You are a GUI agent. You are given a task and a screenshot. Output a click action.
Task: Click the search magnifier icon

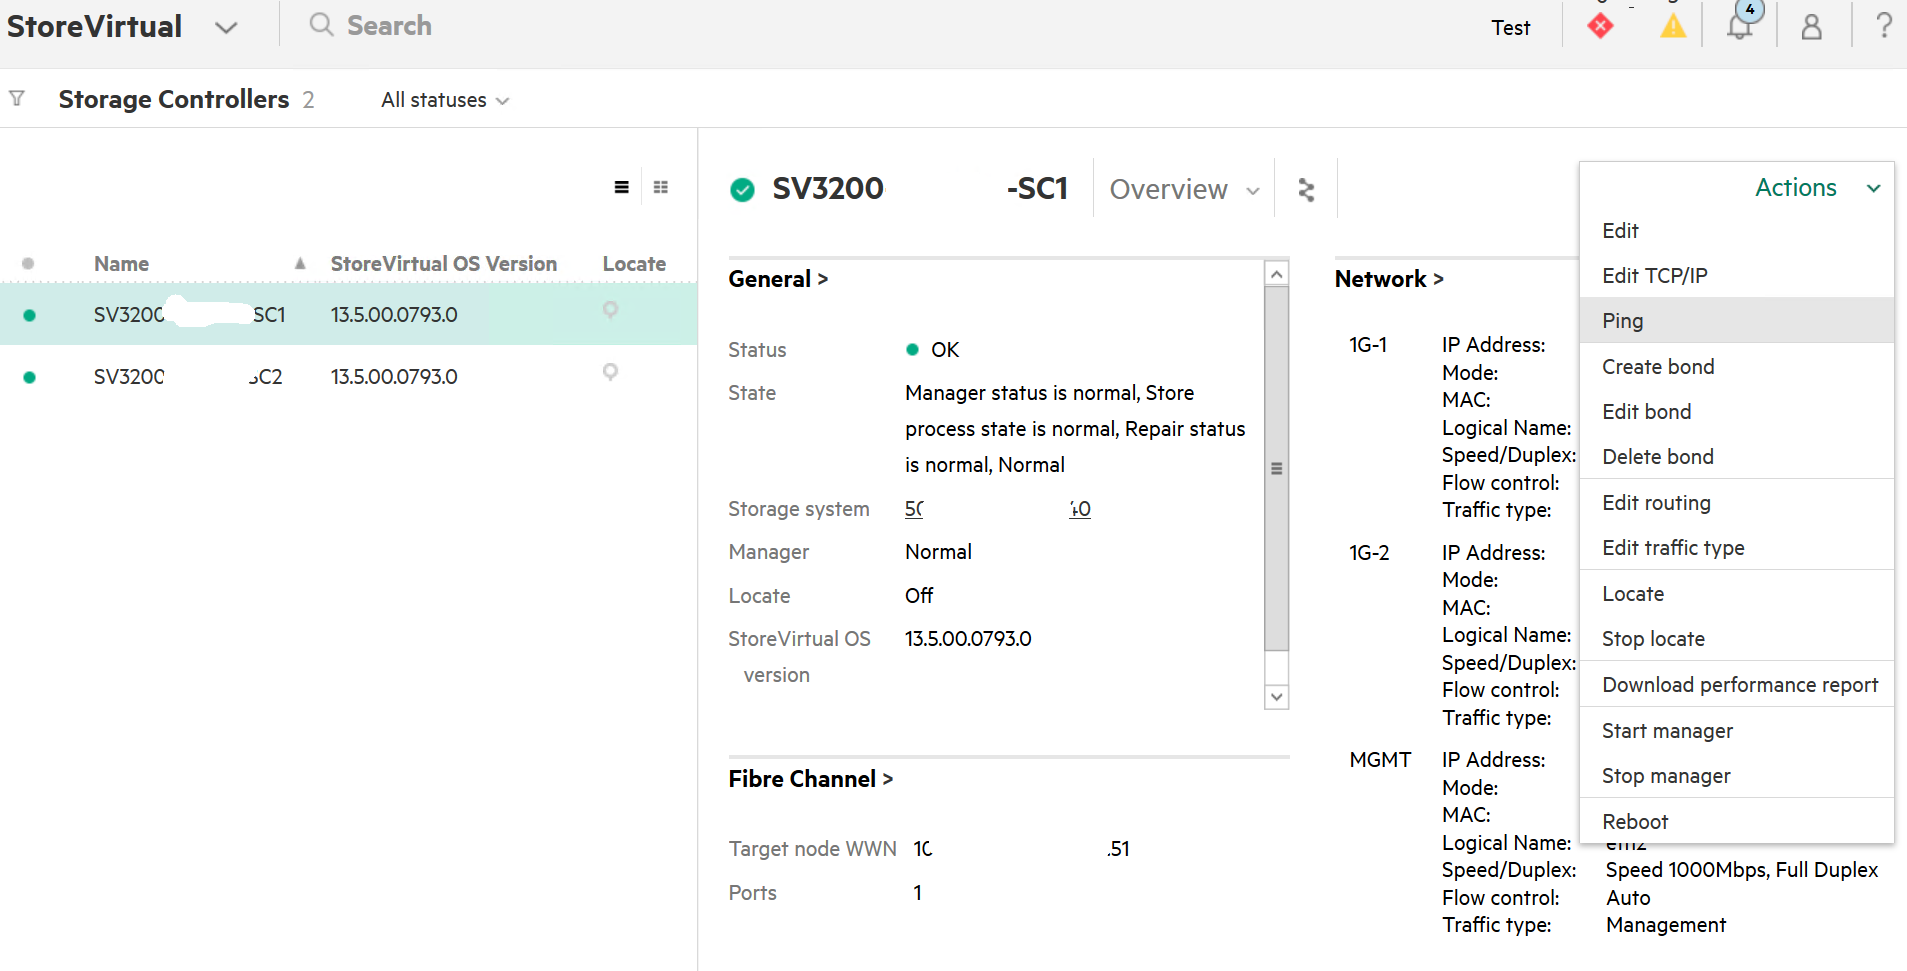pos(320,24)
